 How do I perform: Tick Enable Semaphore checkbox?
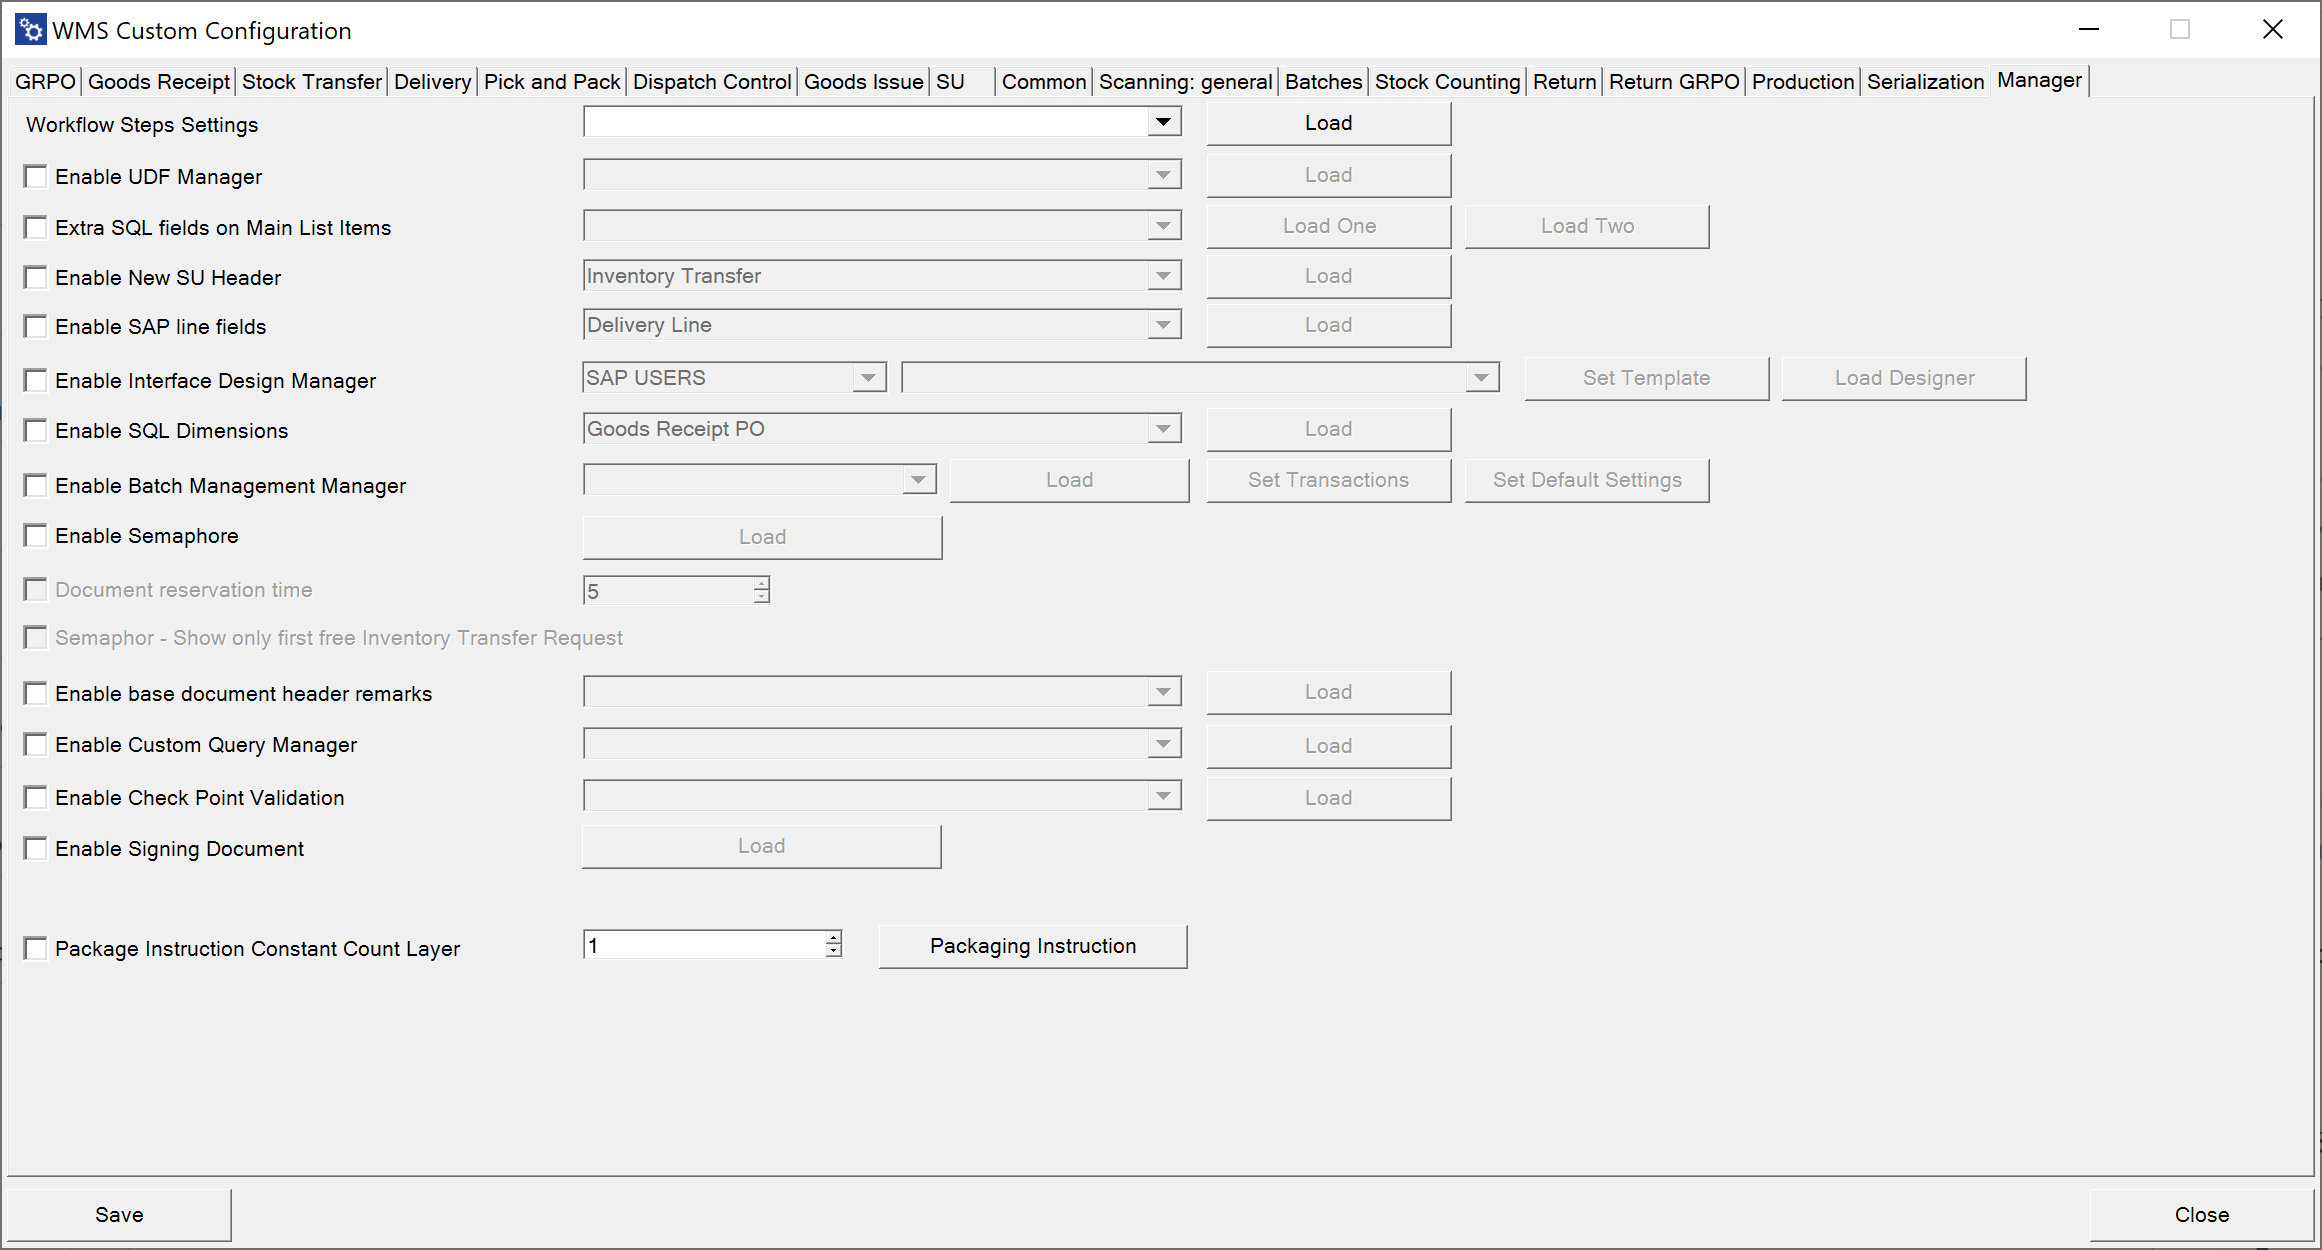click(x=36, y=536)
